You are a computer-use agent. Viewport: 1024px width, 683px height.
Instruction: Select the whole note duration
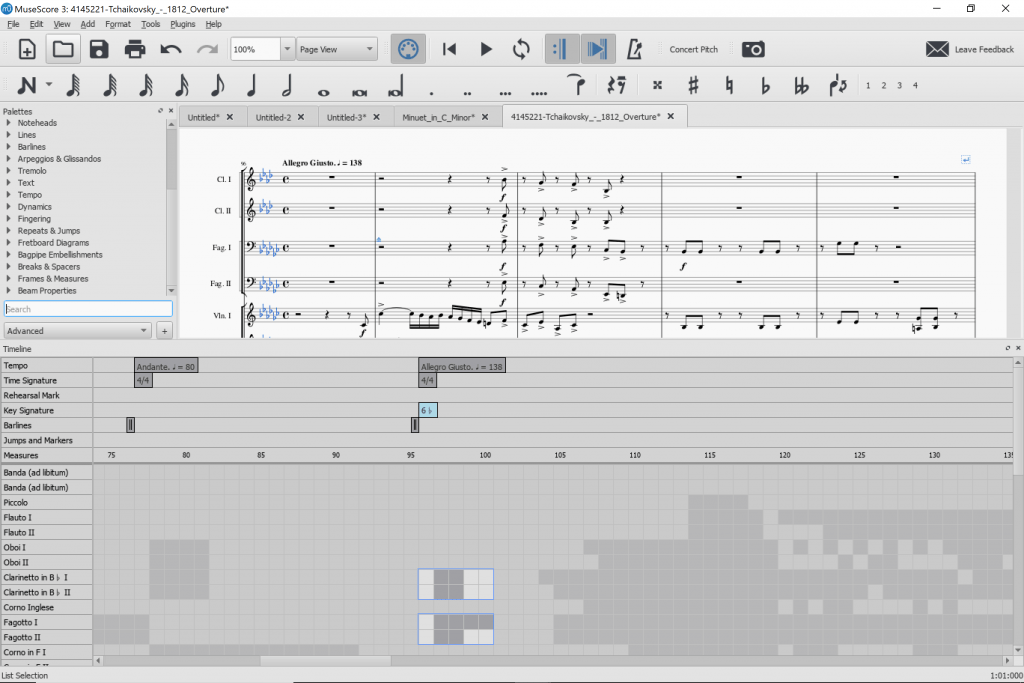tap(323, 92)
